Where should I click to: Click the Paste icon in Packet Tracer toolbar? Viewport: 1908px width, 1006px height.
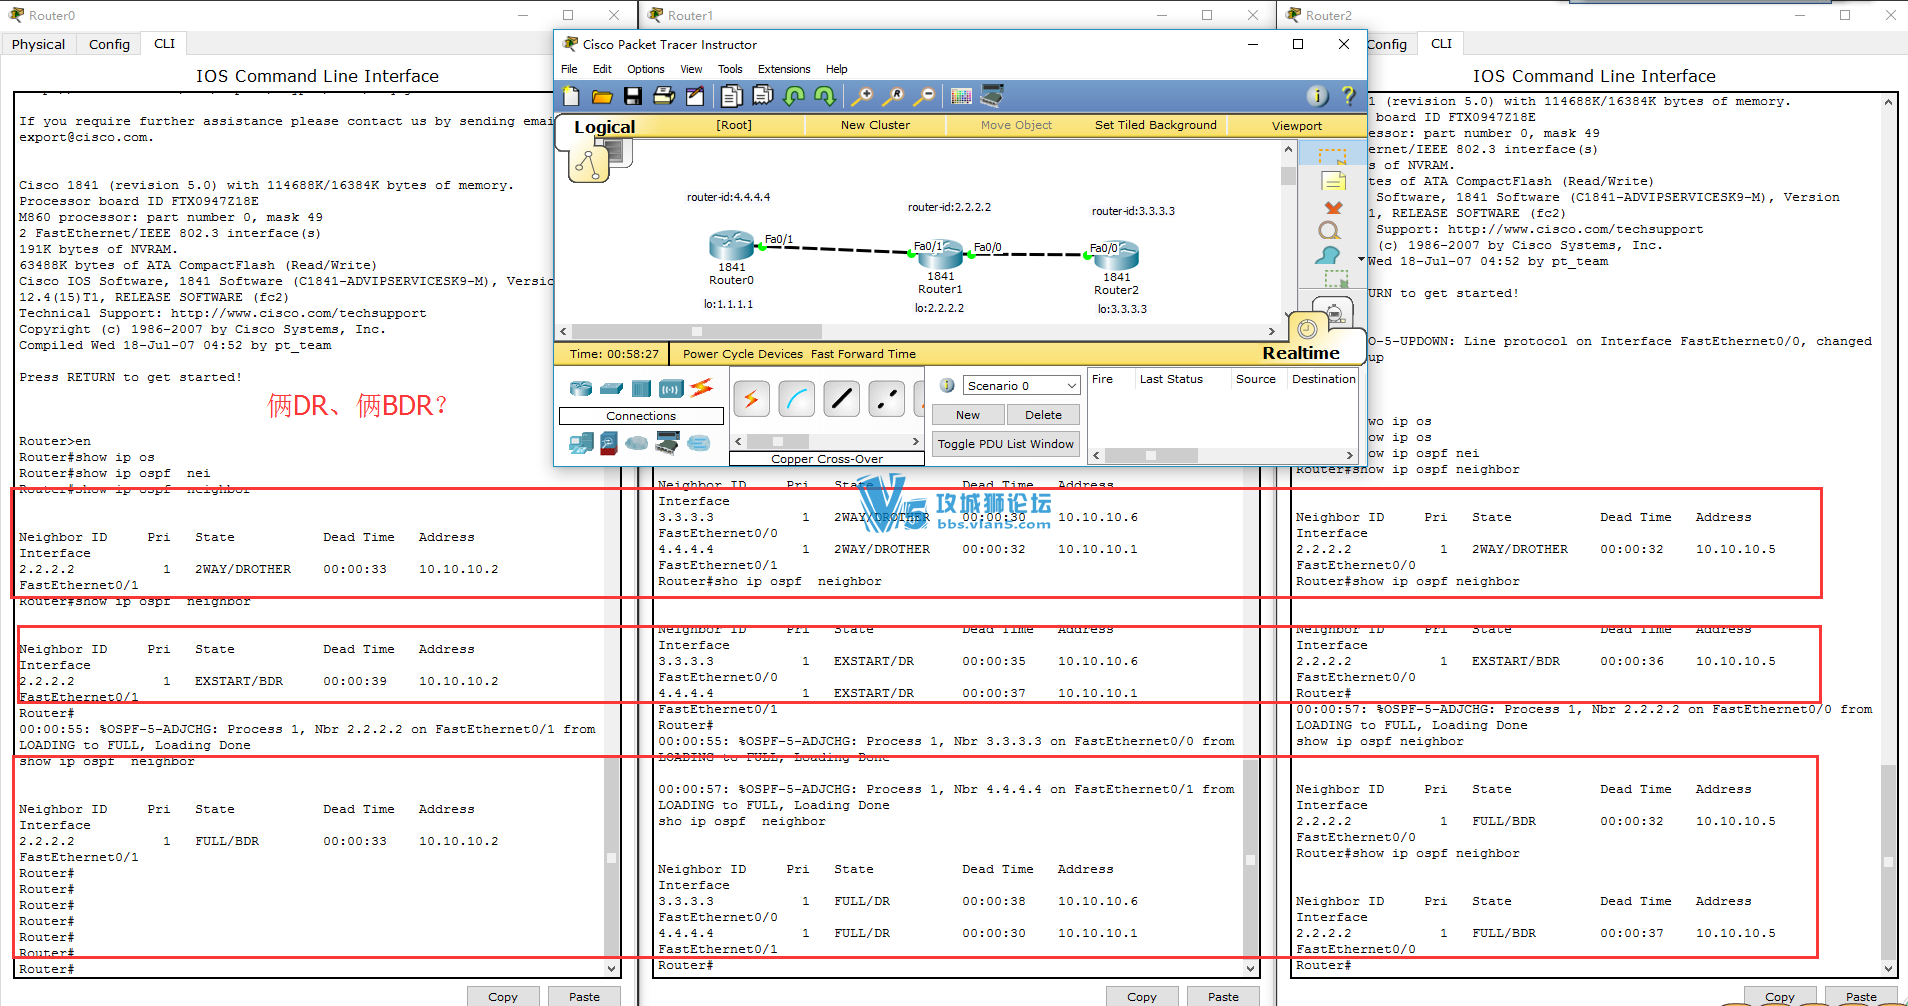coord(763,96)
